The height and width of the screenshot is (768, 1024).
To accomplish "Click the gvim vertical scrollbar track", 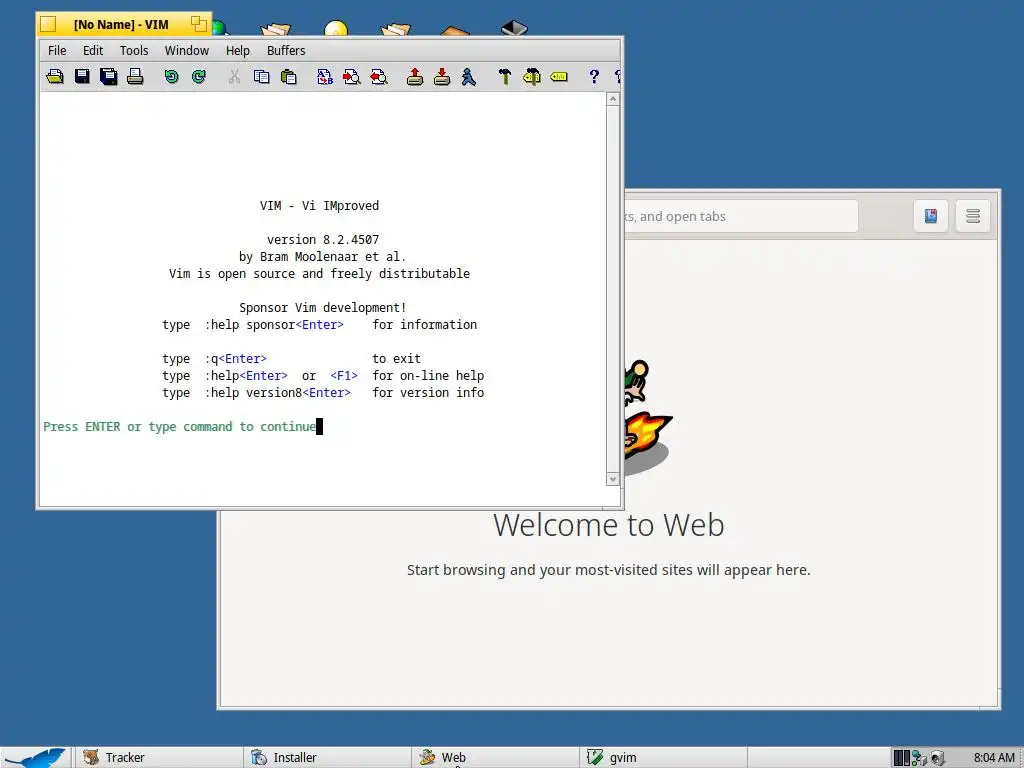I will [613, 289].
